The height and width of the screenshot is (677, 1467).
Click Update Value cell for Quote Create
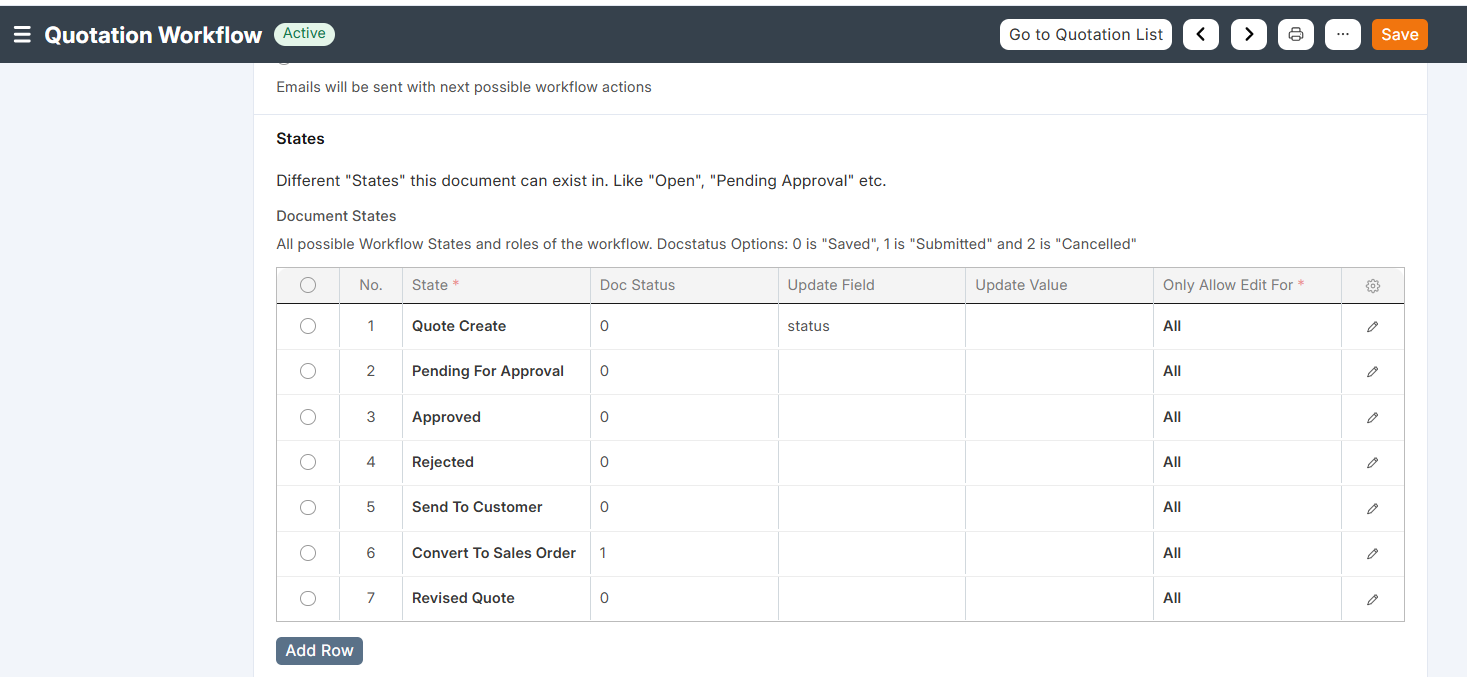pyautogui.click(x=1059, y=326)
